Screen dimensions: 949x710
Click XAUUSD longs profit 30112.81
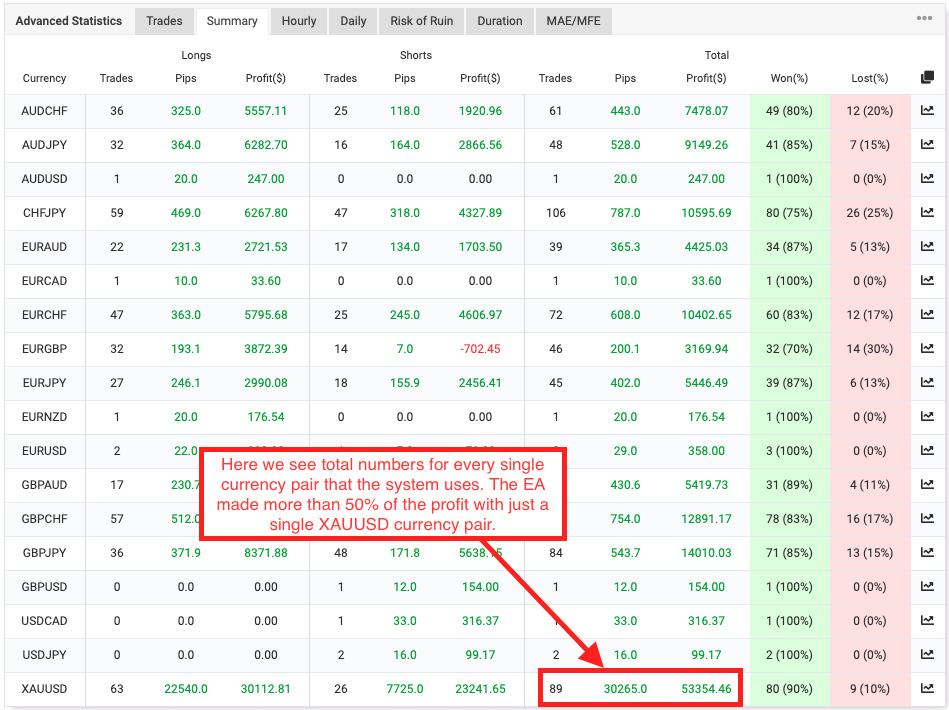(266, 688)
